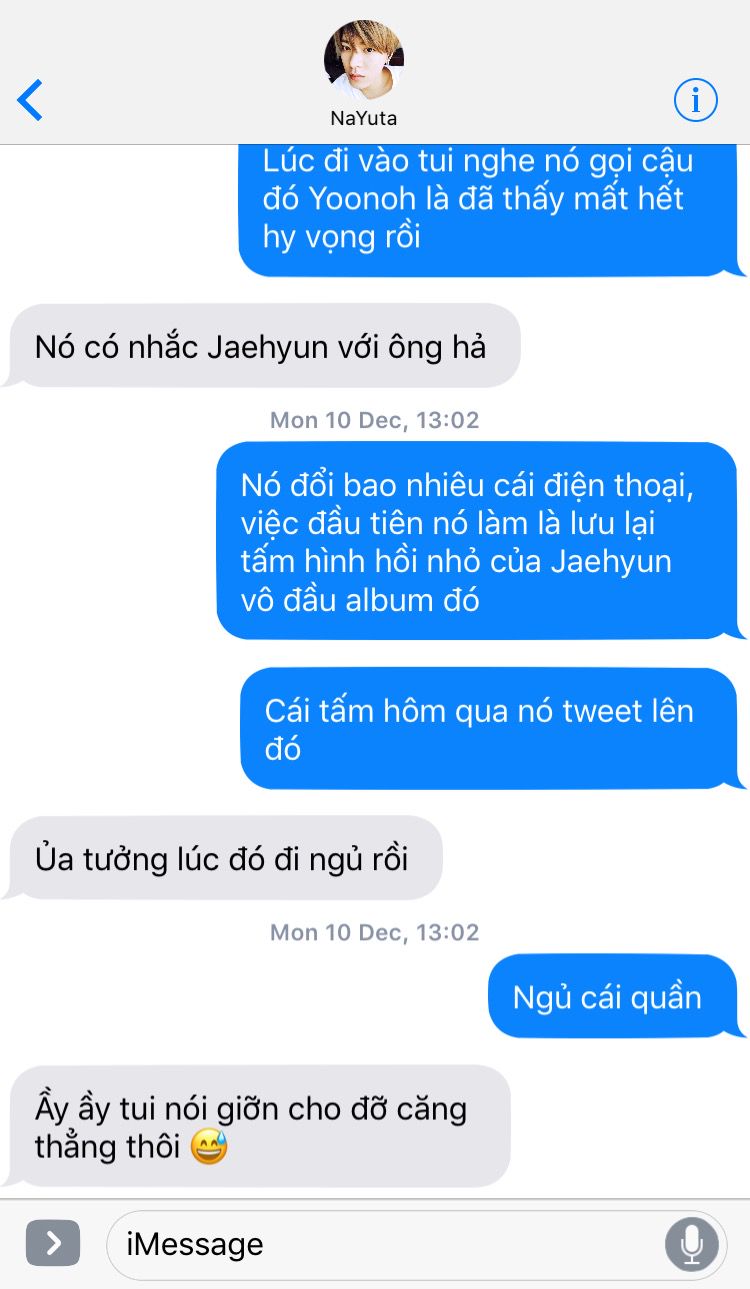Viewport: 750px width, 1289px height.
Task: Open the contact info icon
Action: point(696,100)
